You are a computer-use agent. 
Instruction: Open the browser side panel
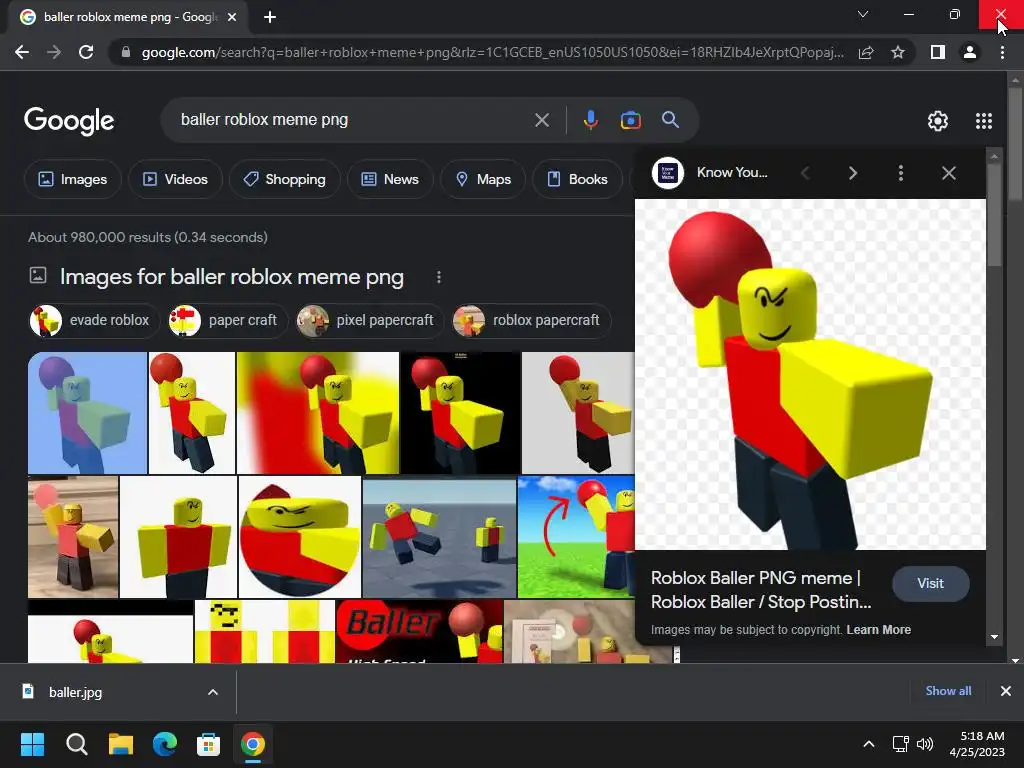coord(938,52)
